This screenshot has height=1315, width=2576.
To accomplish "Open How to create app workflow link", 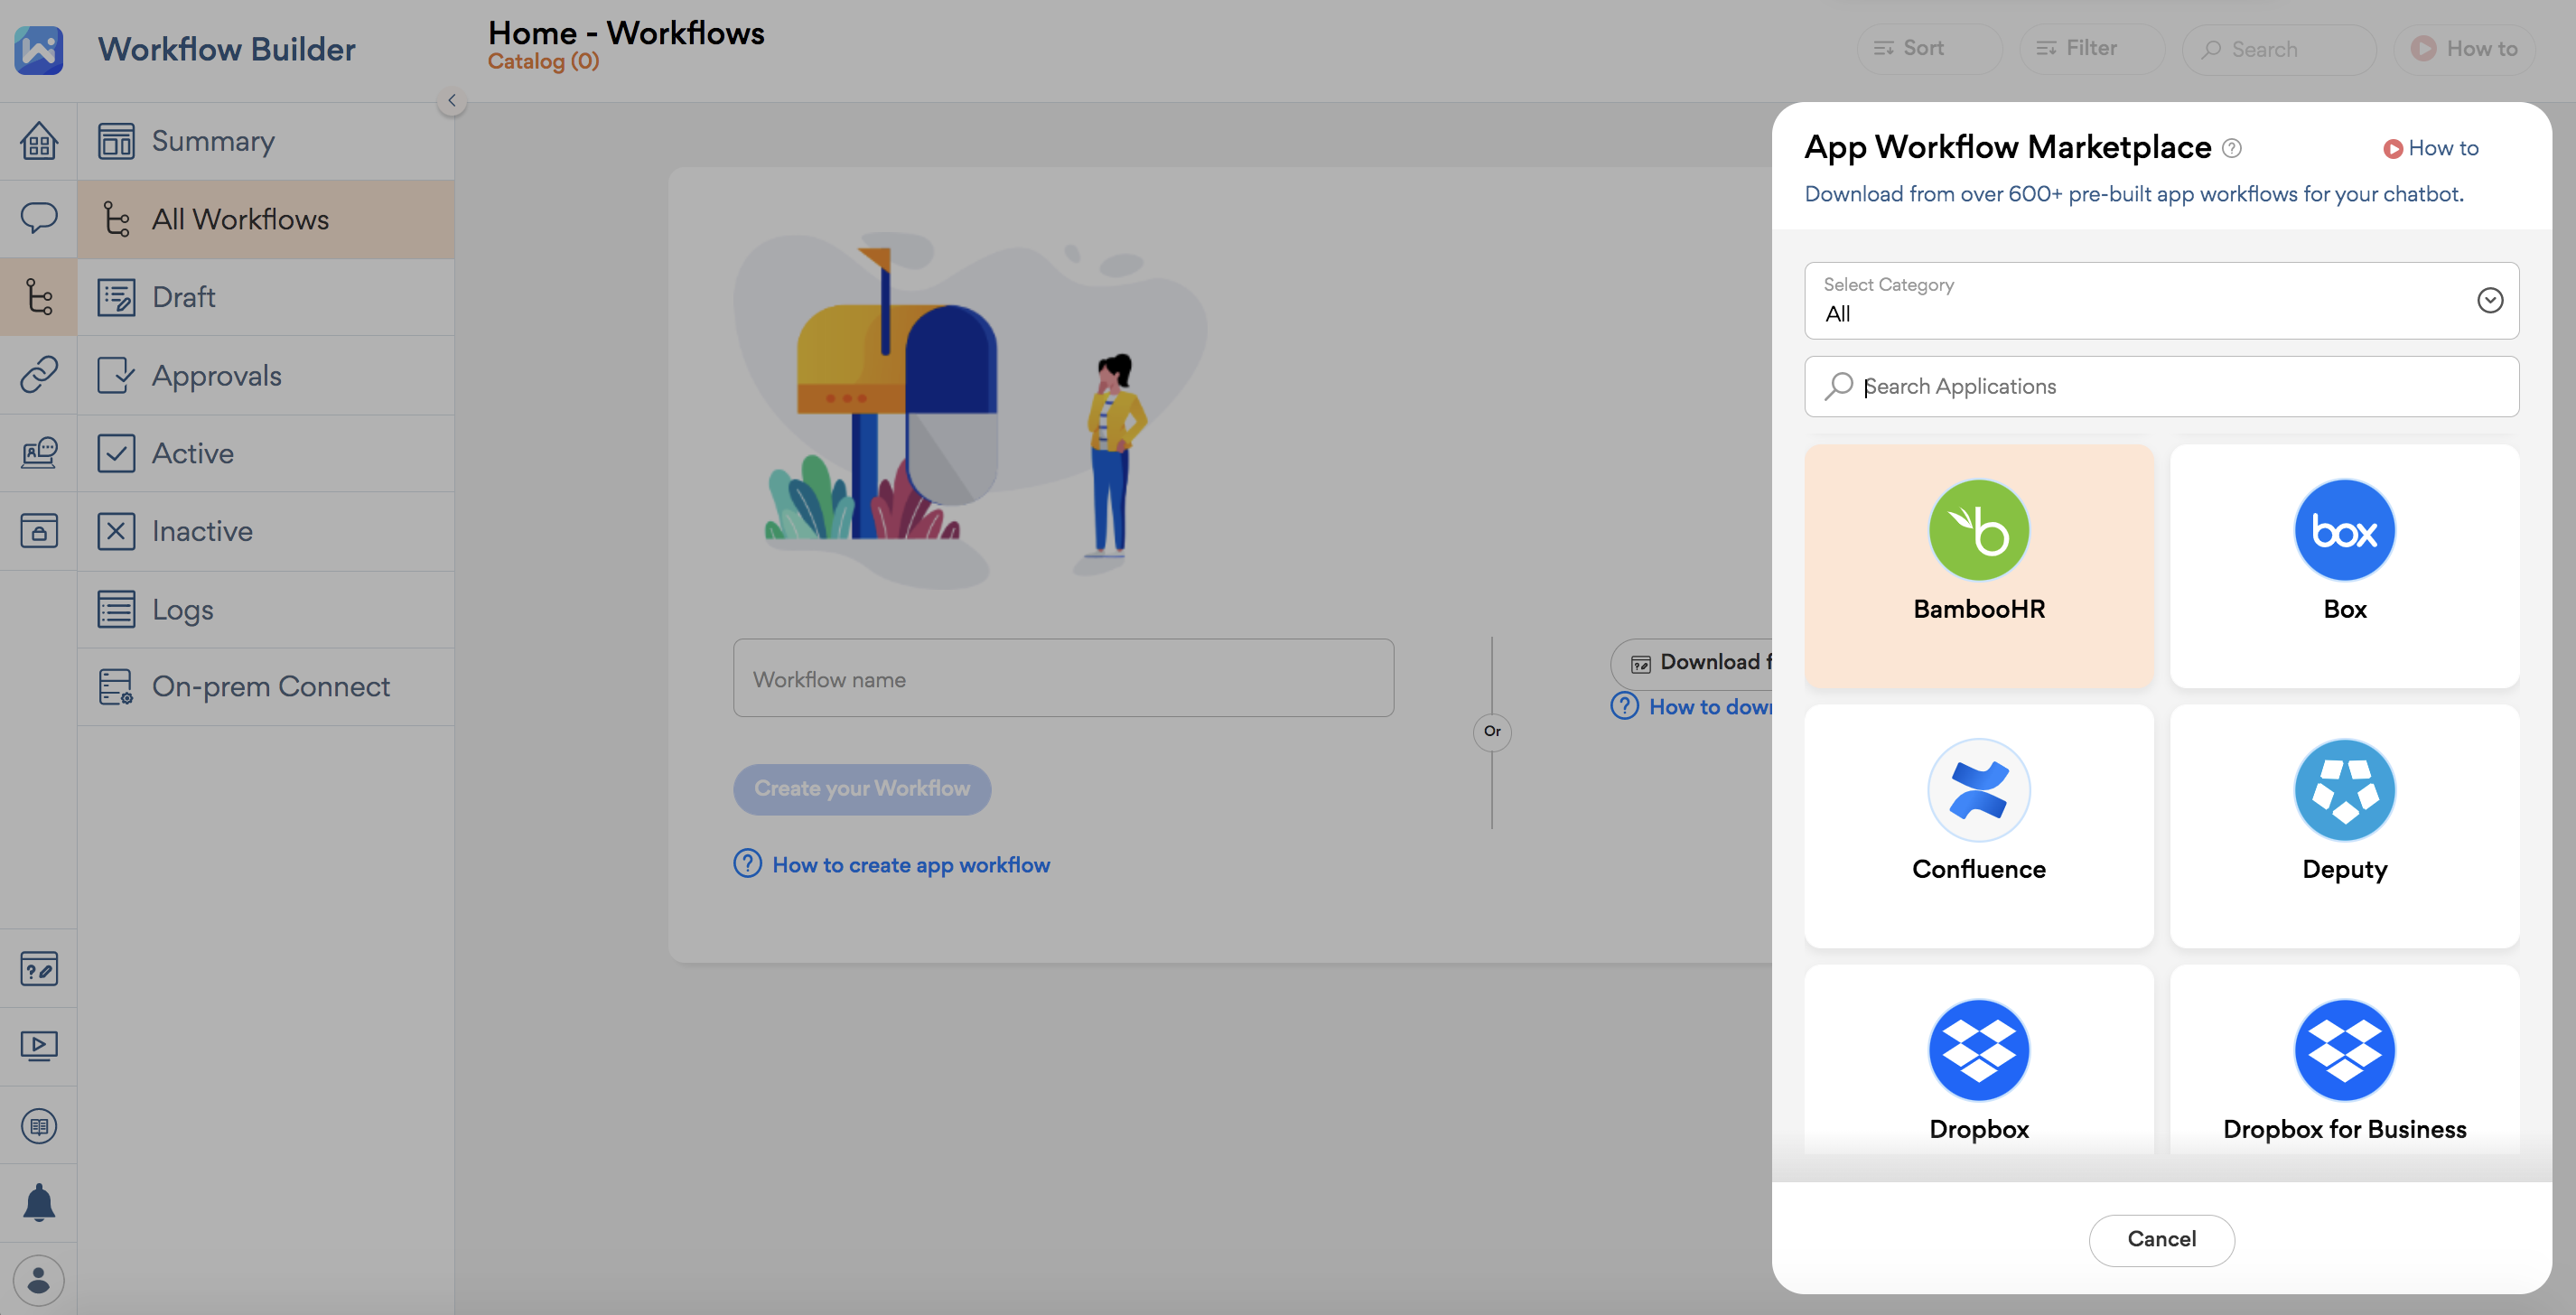I will click(910, 864).
